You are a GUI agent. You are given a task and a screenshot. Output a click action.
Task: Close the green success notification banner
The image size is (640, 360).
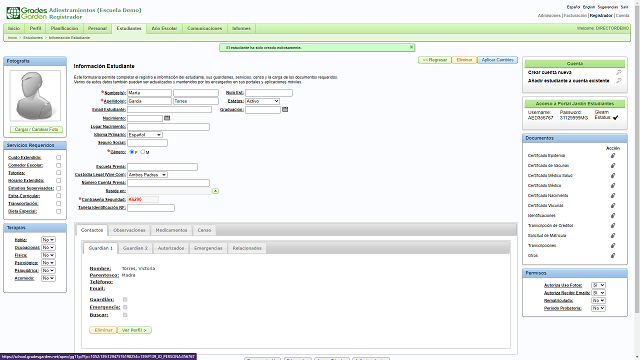[x=411, y=47]
